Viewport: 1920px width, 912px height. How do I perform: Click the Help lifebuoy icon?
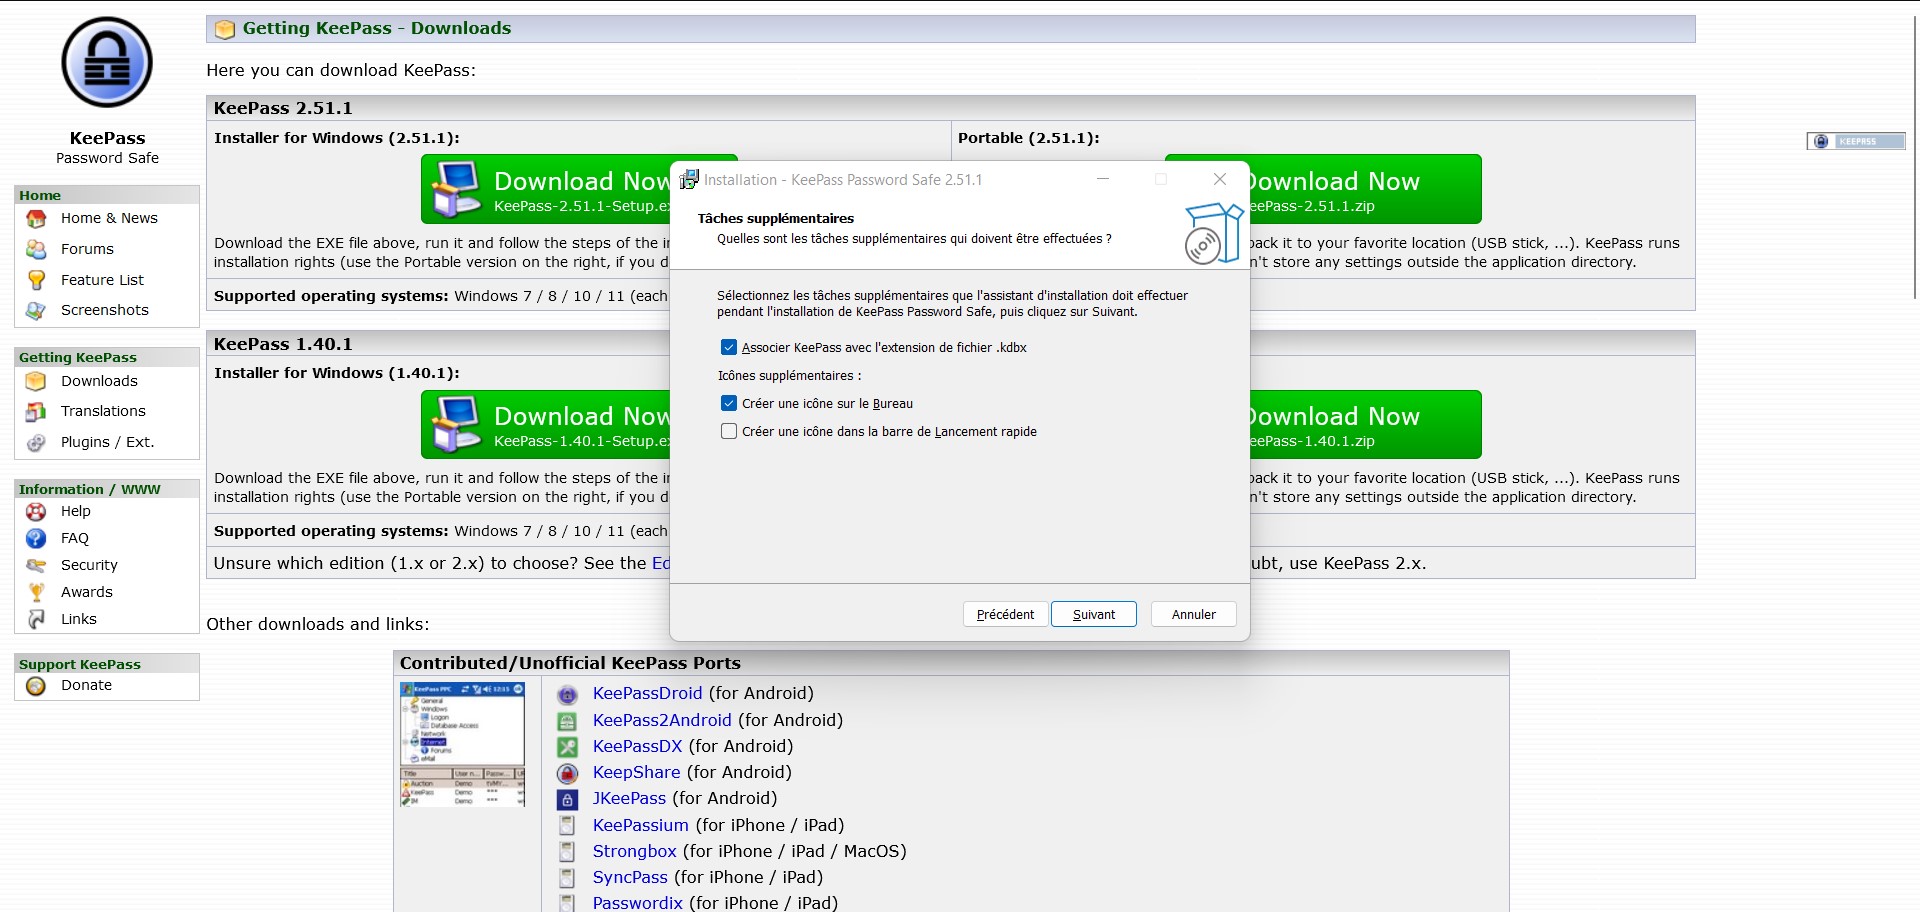(36, 512)
